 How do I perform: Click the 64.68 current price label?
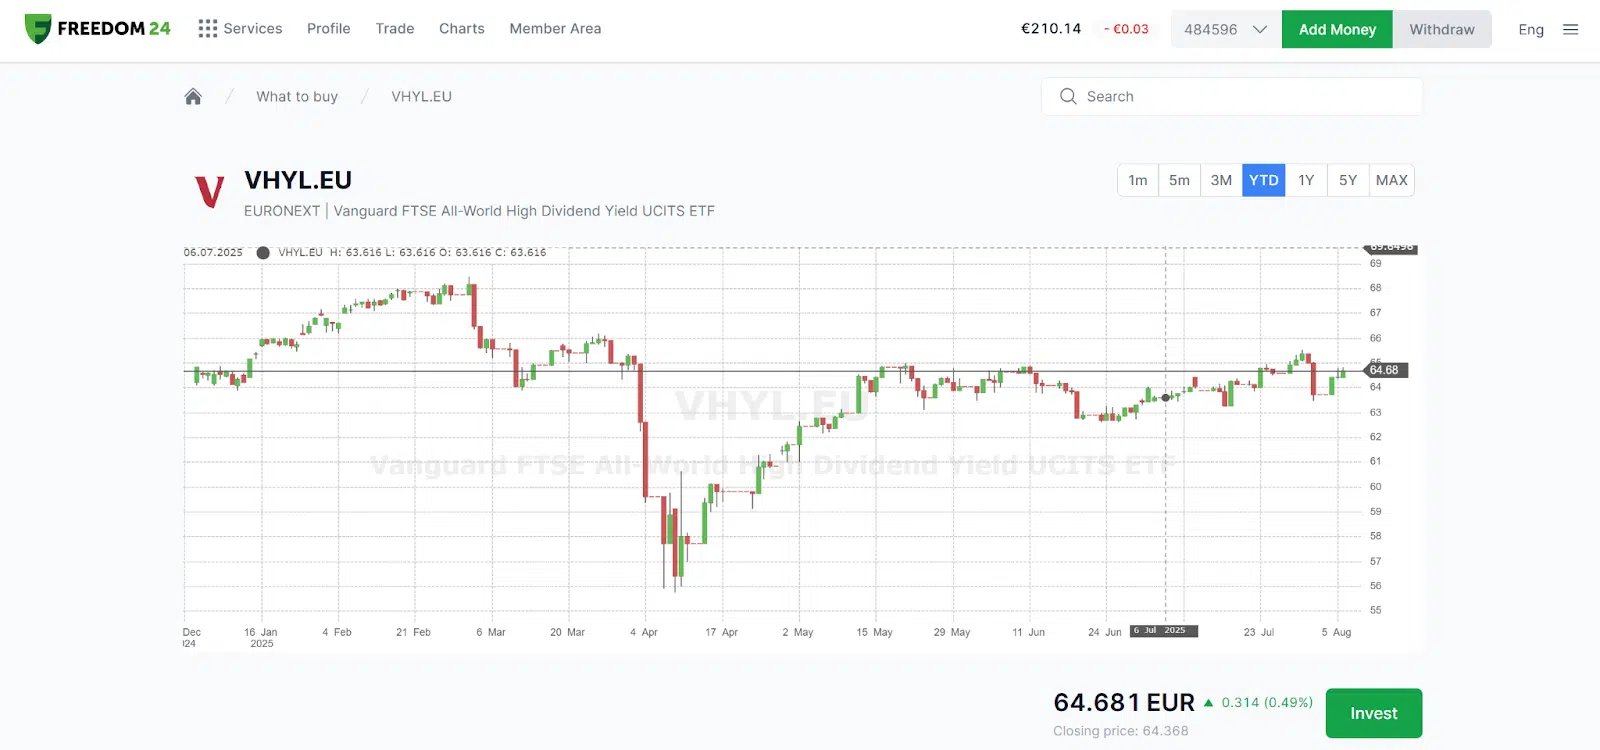click(1386, 370)
